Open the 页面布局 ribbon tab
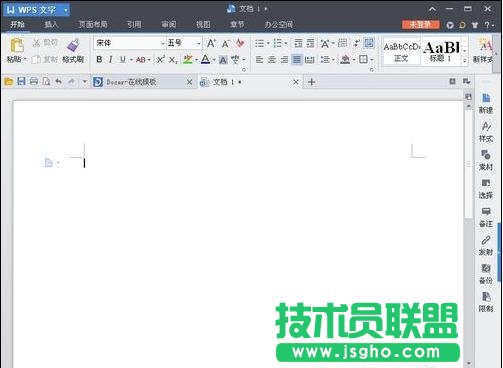The height and width of the screenshot is (368, 503). 93,24
